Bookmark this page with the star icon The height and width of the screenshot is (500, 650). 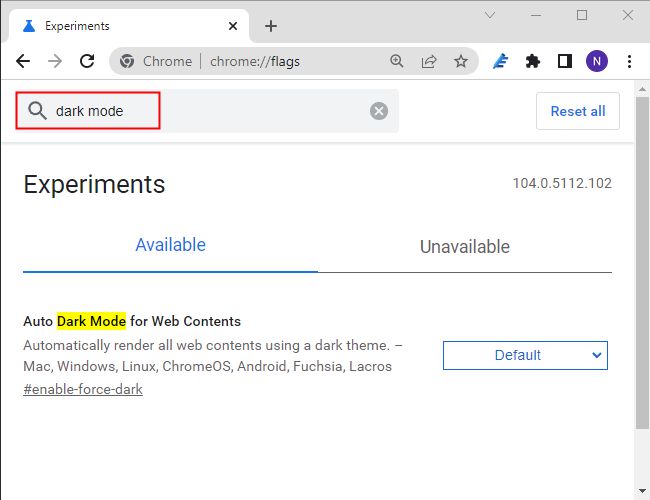pos(461,61)
